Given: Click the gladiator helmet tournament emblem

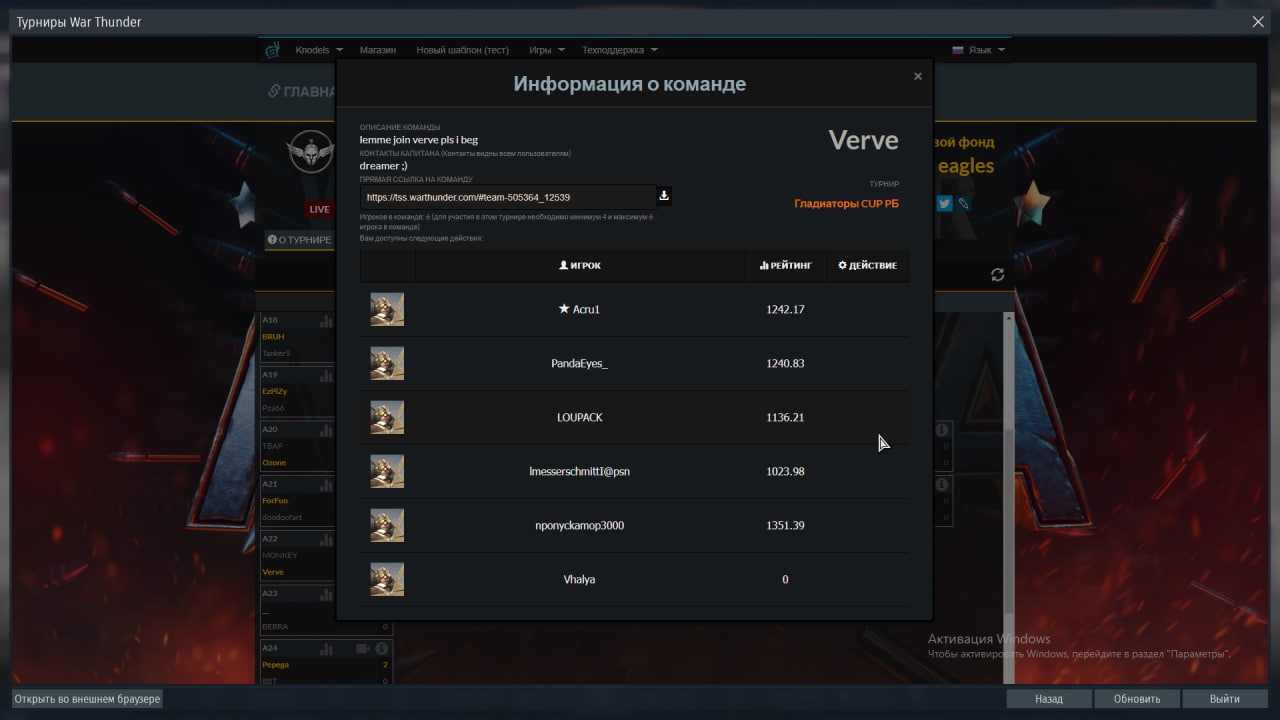Looking at the screenshot, I should [309, 153].
